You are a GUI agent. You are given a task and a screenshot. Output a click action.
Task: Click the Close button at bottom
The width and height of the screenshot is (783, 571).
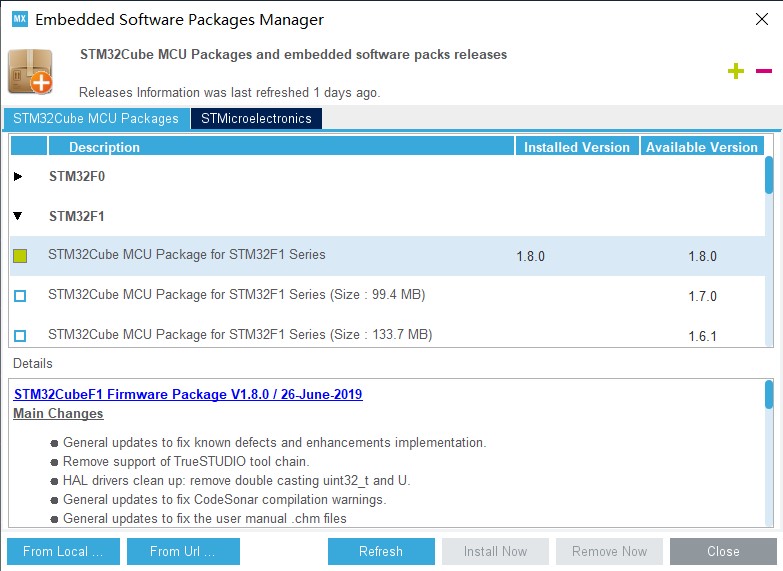pyautogui.click(x=723, y=551)
